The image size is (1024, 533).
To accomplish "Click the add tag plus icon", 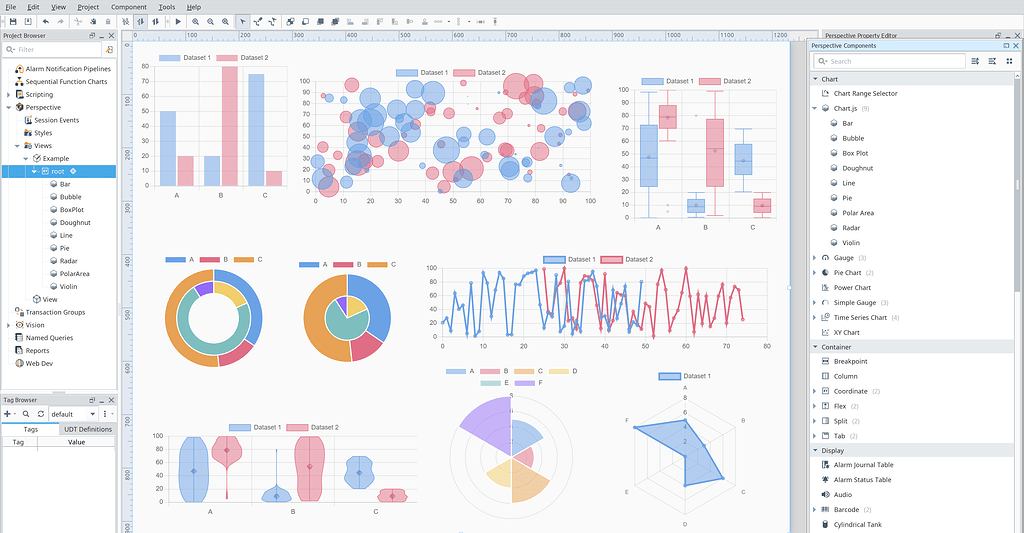I will pos(8,414).
